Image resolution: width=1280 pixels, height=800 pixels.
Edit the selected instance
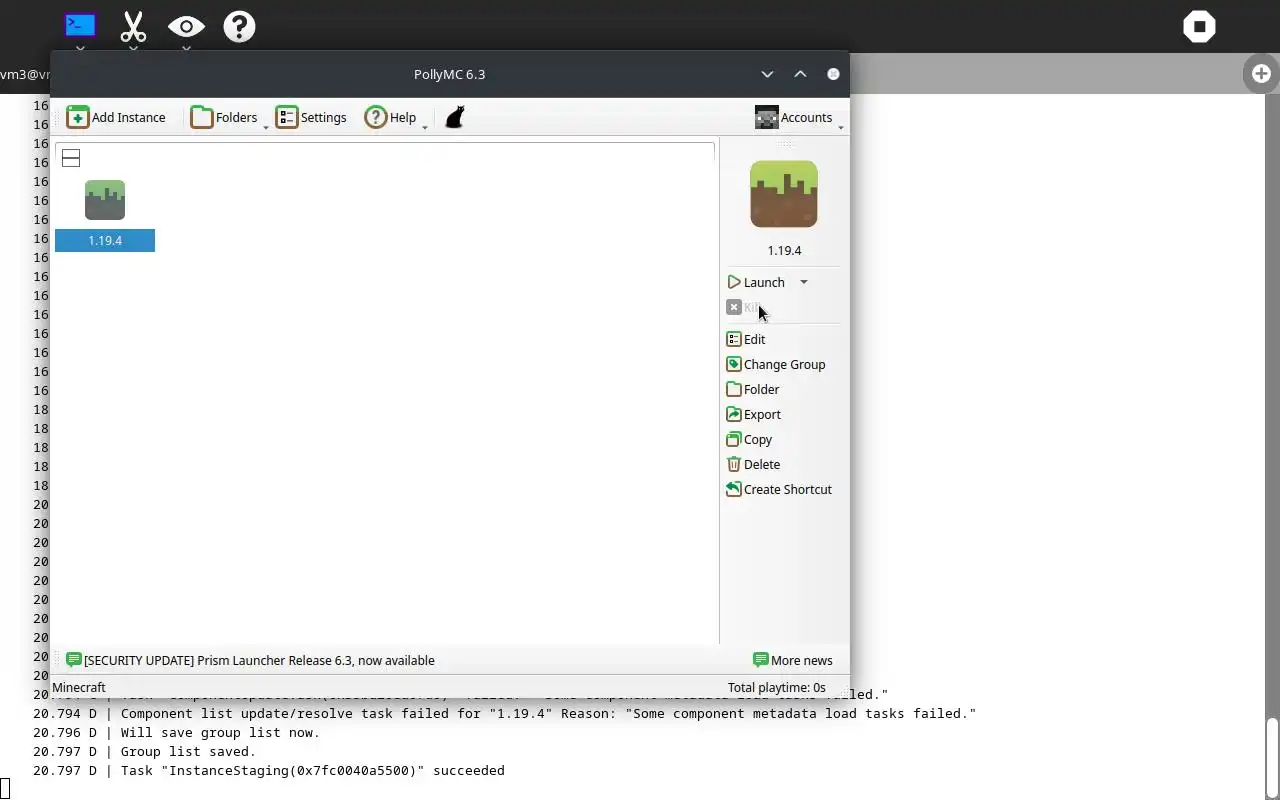point(746,339)
